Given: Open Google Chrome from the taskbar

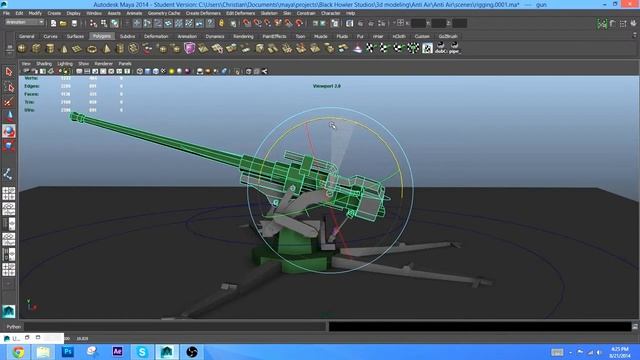Looking at the screenshot, I should click(18, 351).
